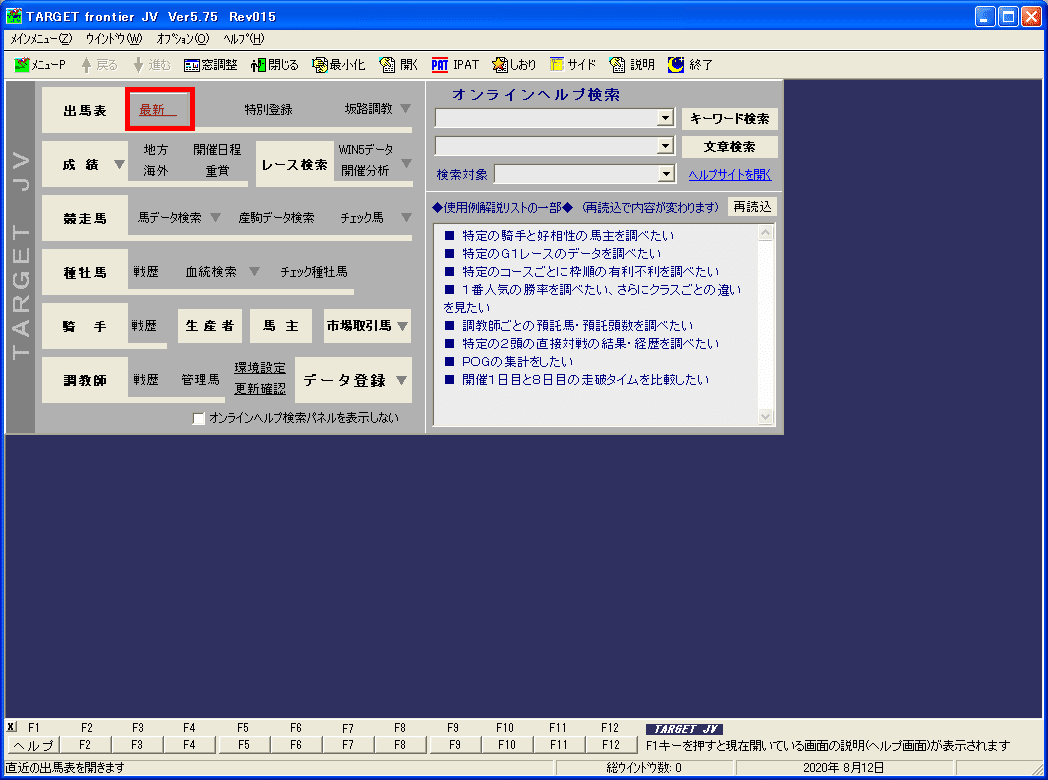The height and width of the screenshot is (780, 1048).
Task: Open POGの集計をしたい help entry
Action: [517, 362]
